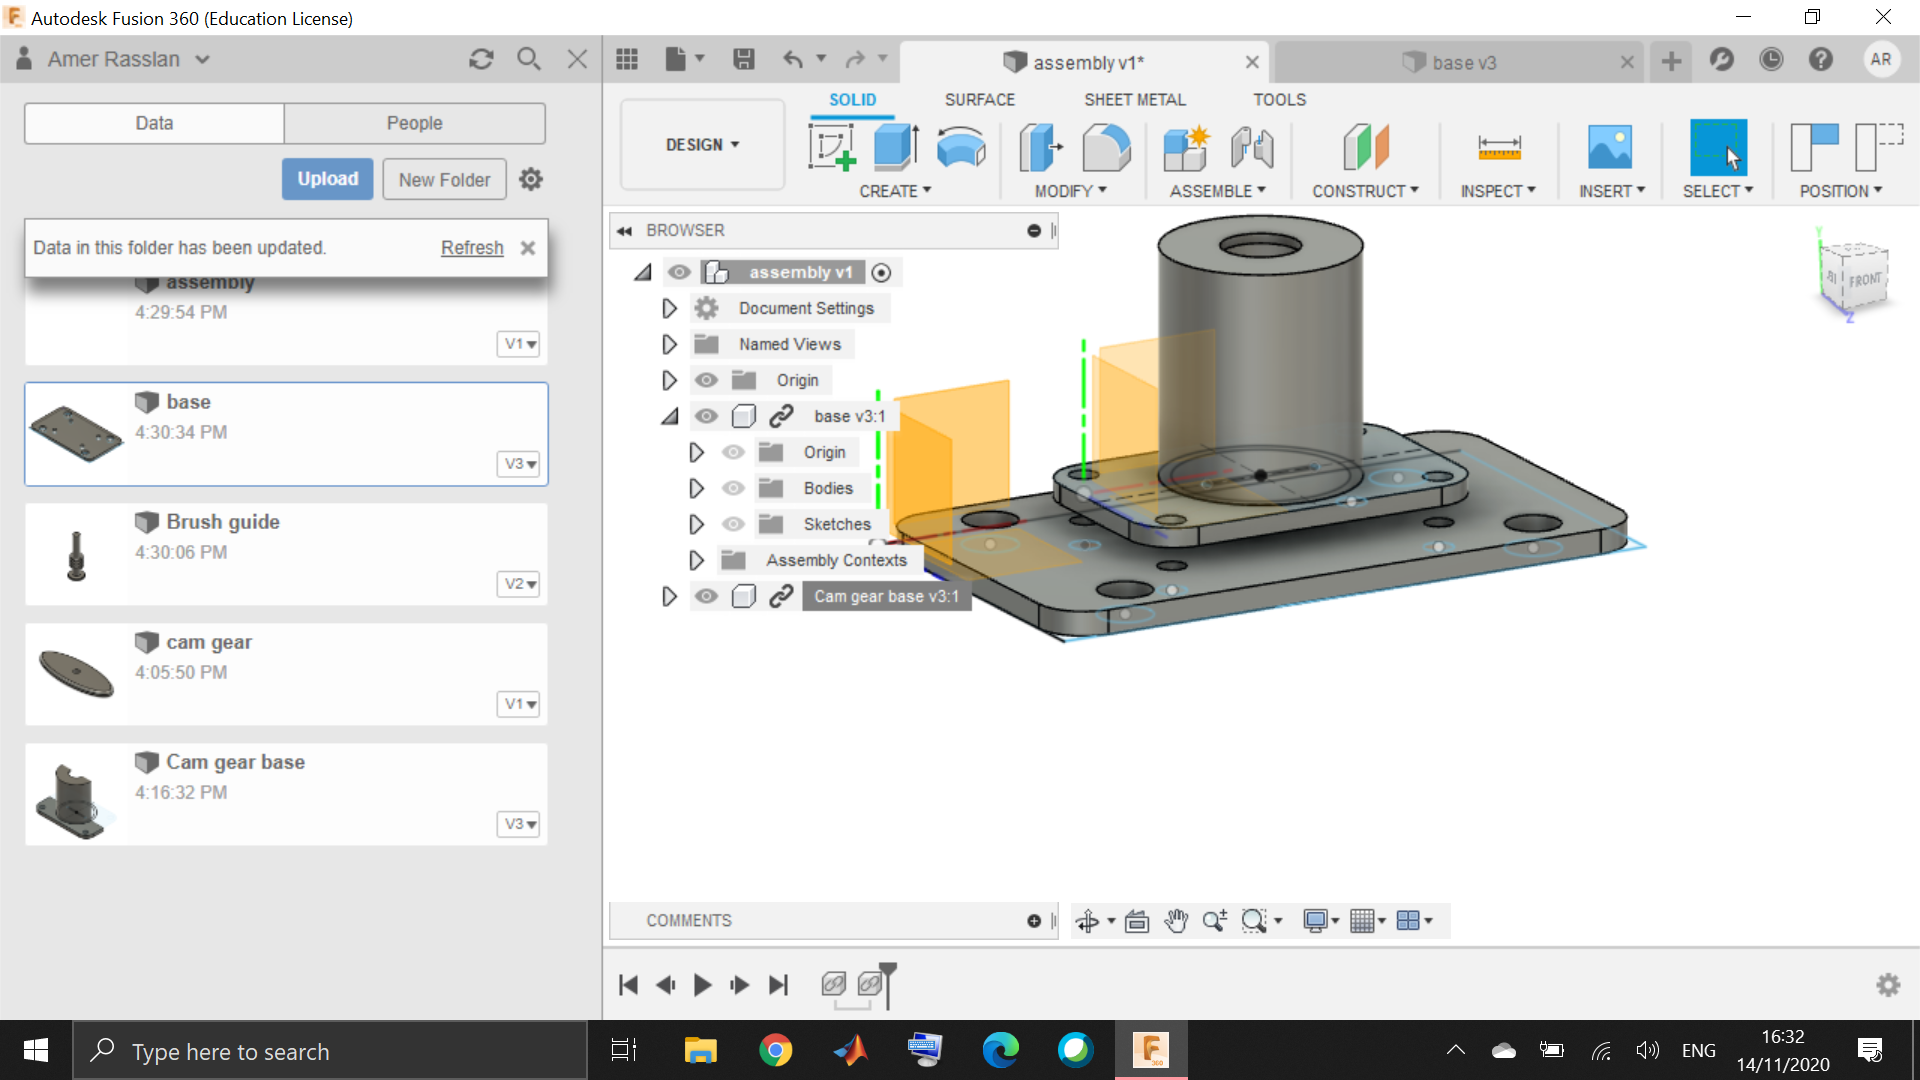
Task: Hide the assembly v1 root component
Action: click(x=680, y=272)
